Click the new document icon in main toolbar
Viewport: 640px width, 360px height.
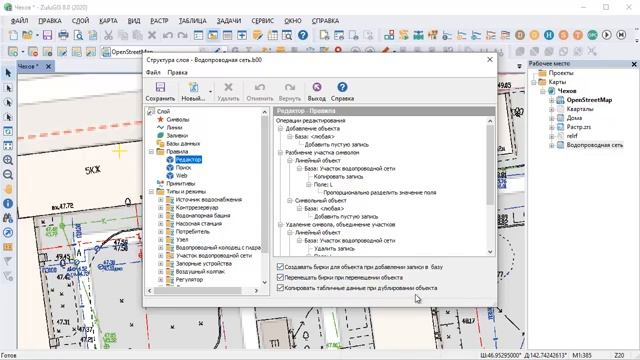[13, 36]
